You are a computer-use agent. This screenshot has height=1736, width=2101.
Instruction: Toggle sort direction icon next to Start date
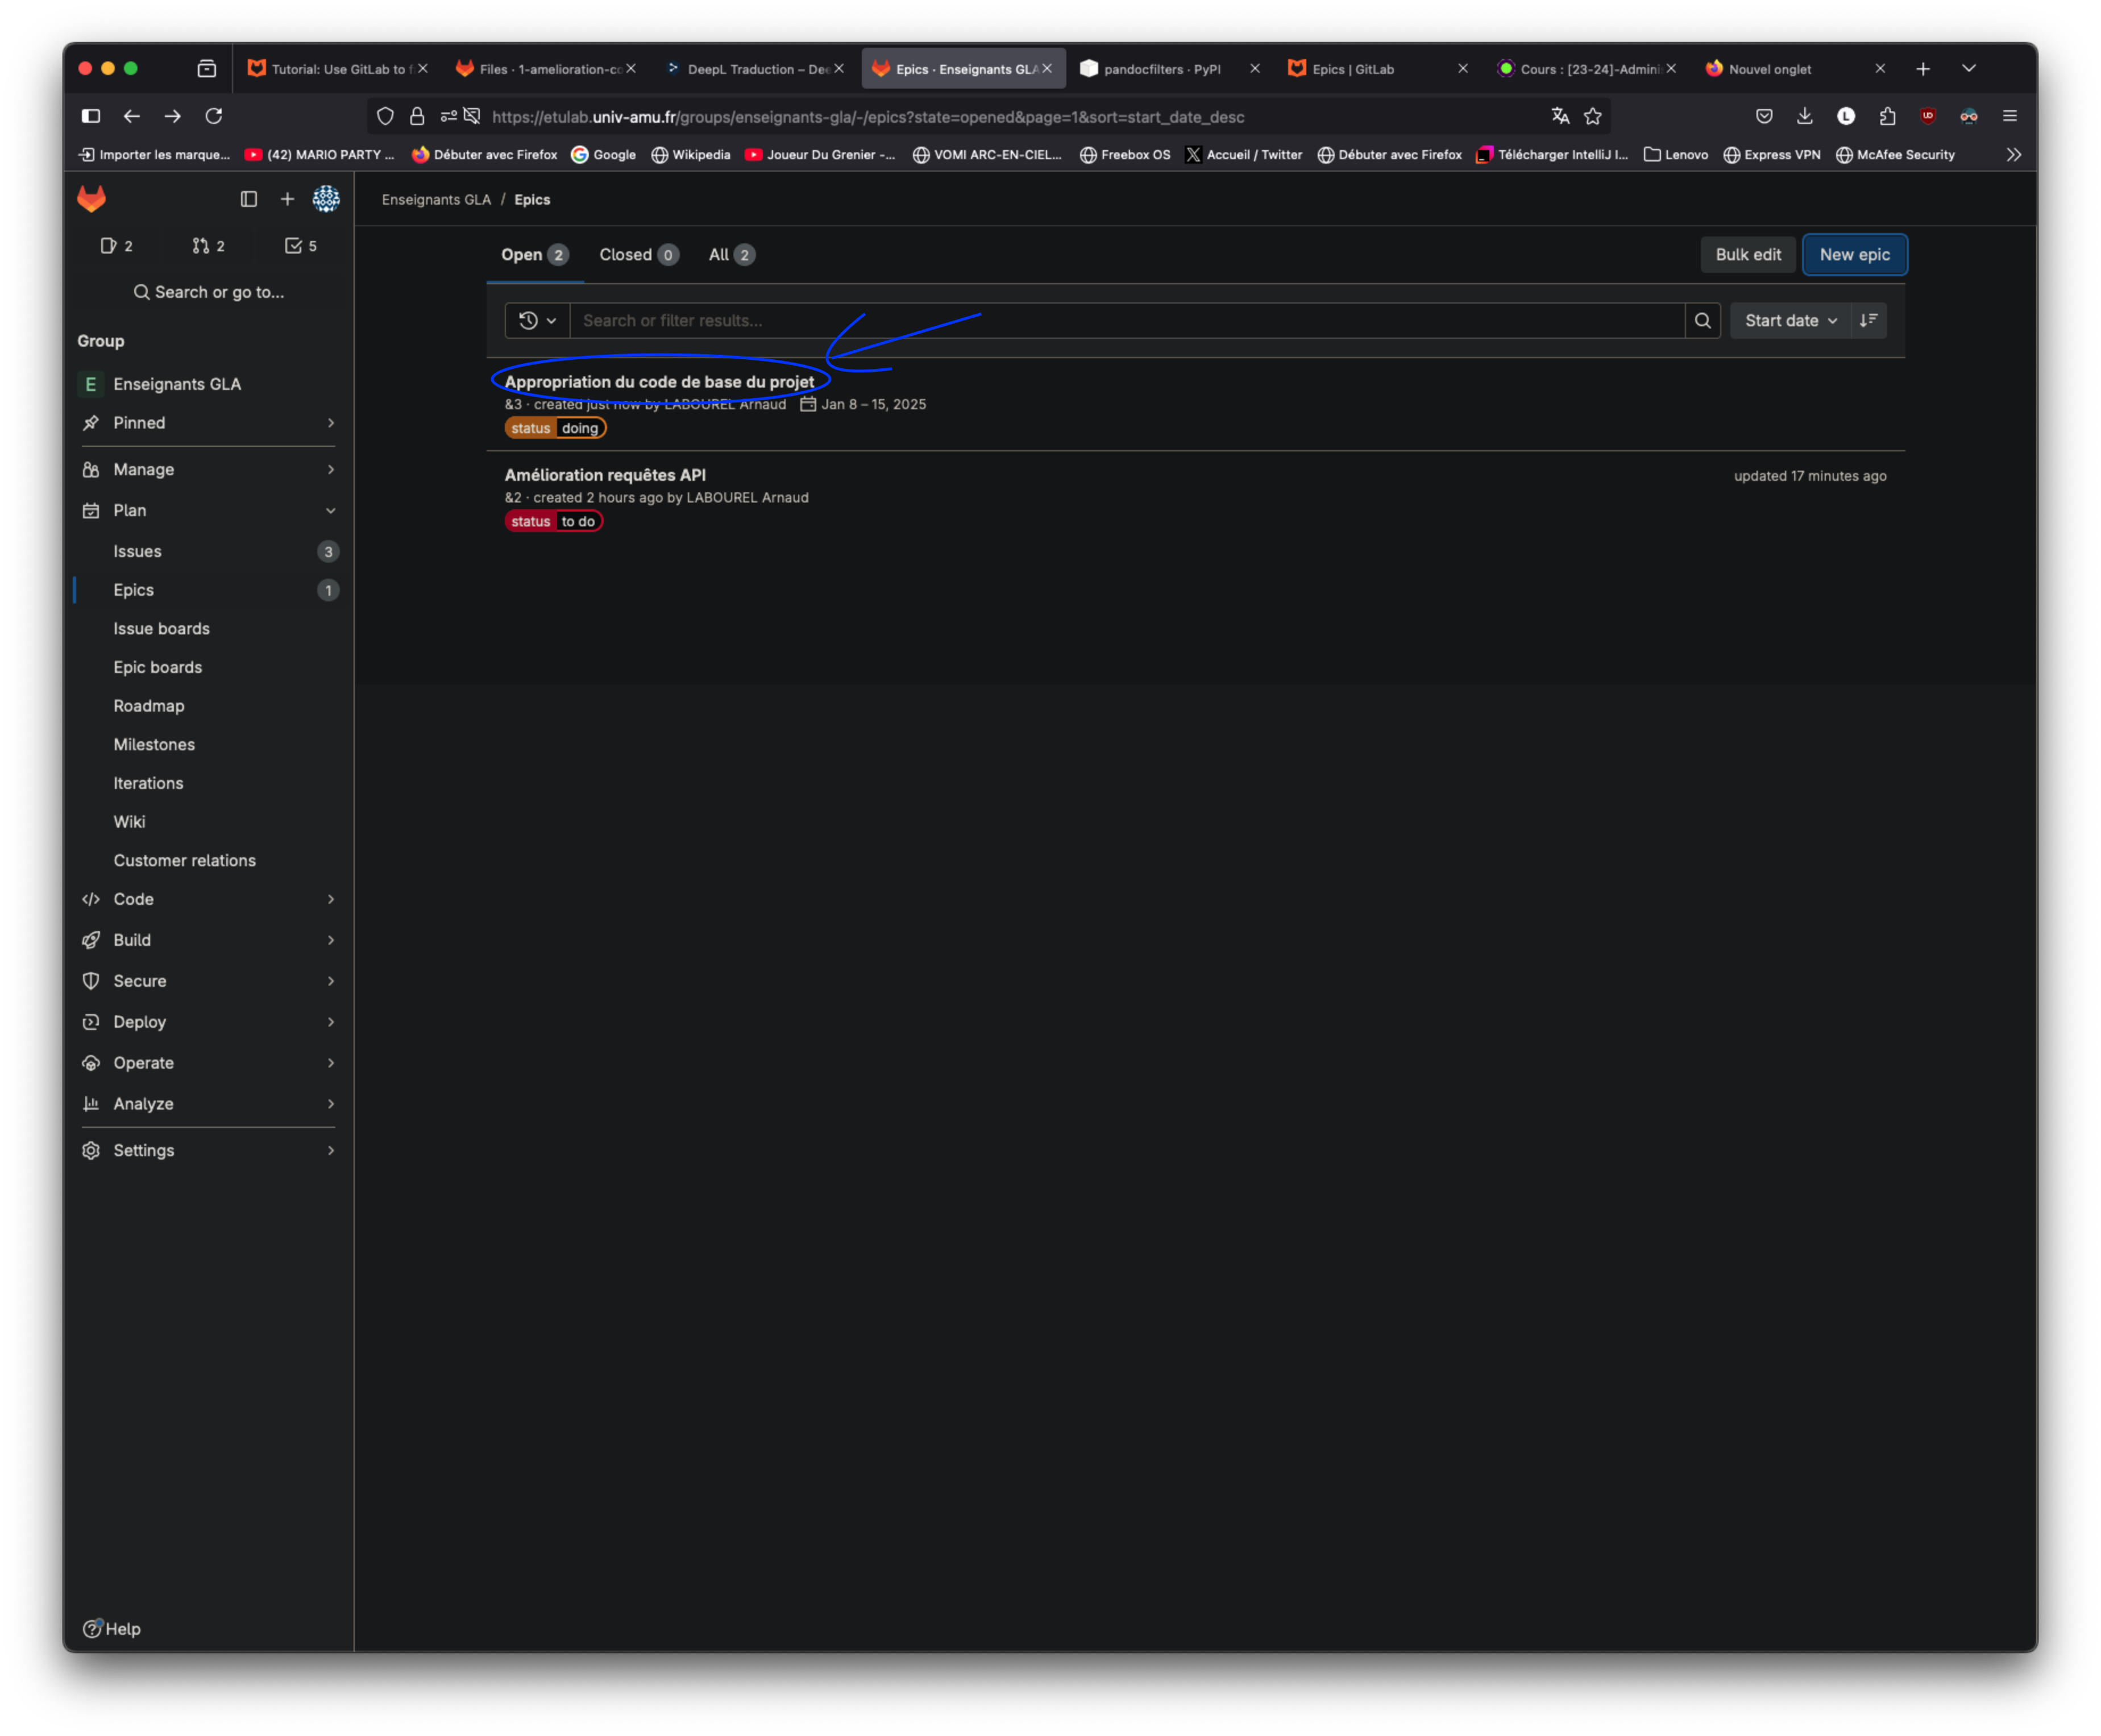(x=1868, y=320)
